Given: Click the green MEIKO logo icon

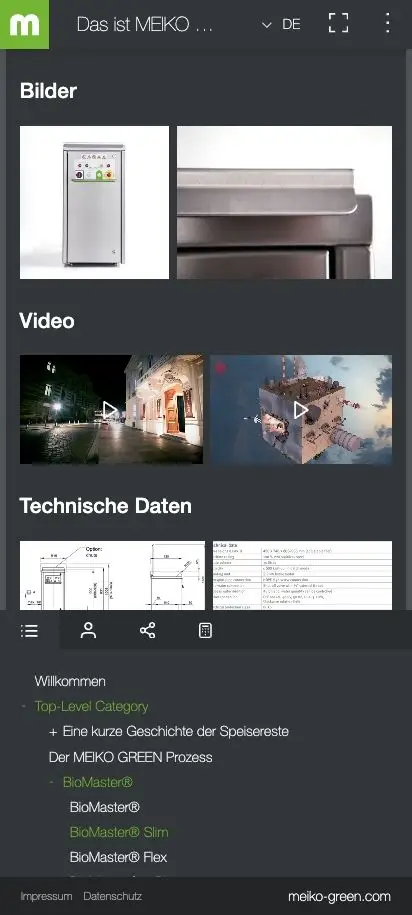Looking at the screenshot, I should 25,25.
